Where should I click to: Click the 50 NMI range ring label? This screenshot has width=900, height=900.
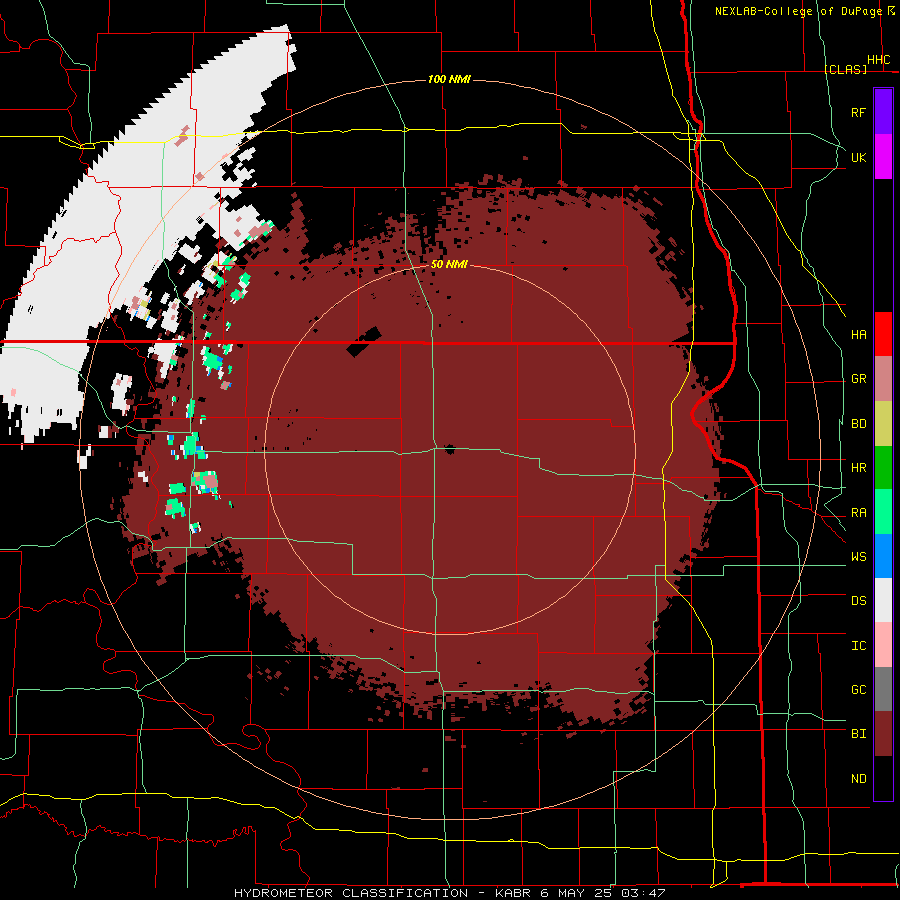pos(449,265)
